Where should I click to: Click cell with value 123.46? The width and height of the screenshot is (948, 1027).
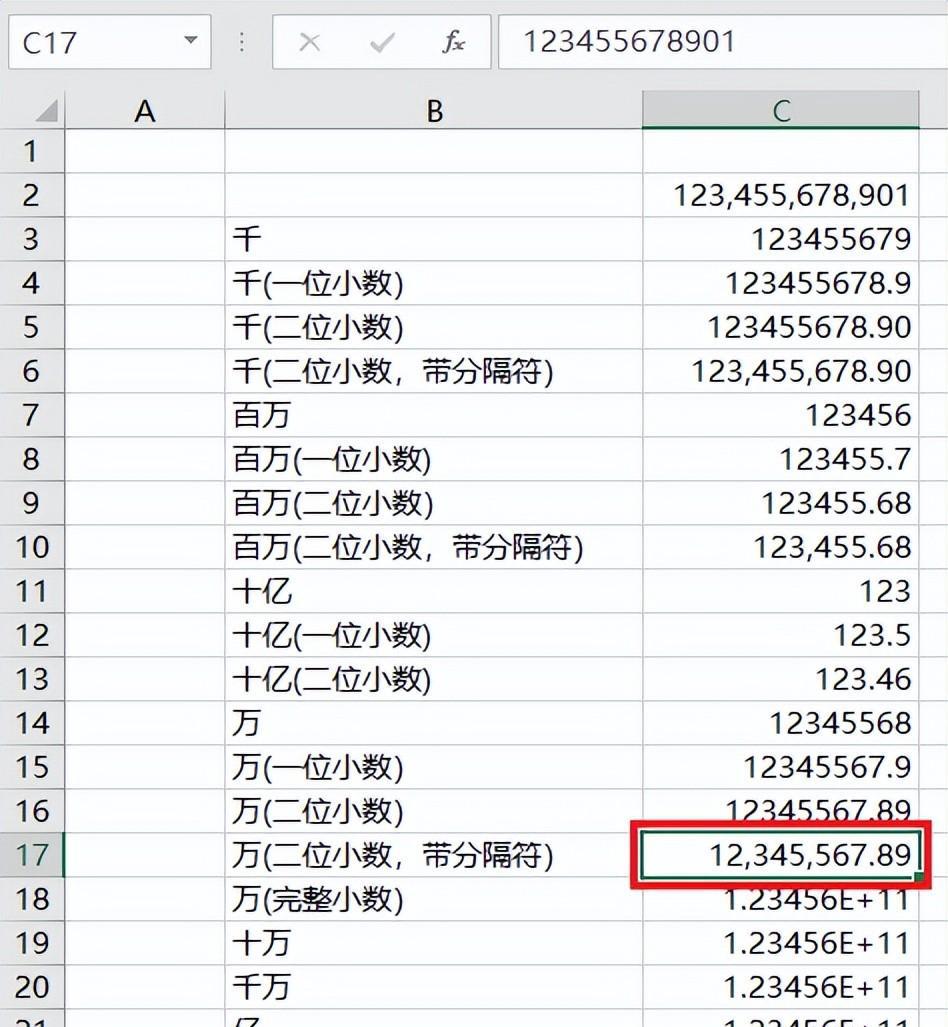click(x=781, y=679)
